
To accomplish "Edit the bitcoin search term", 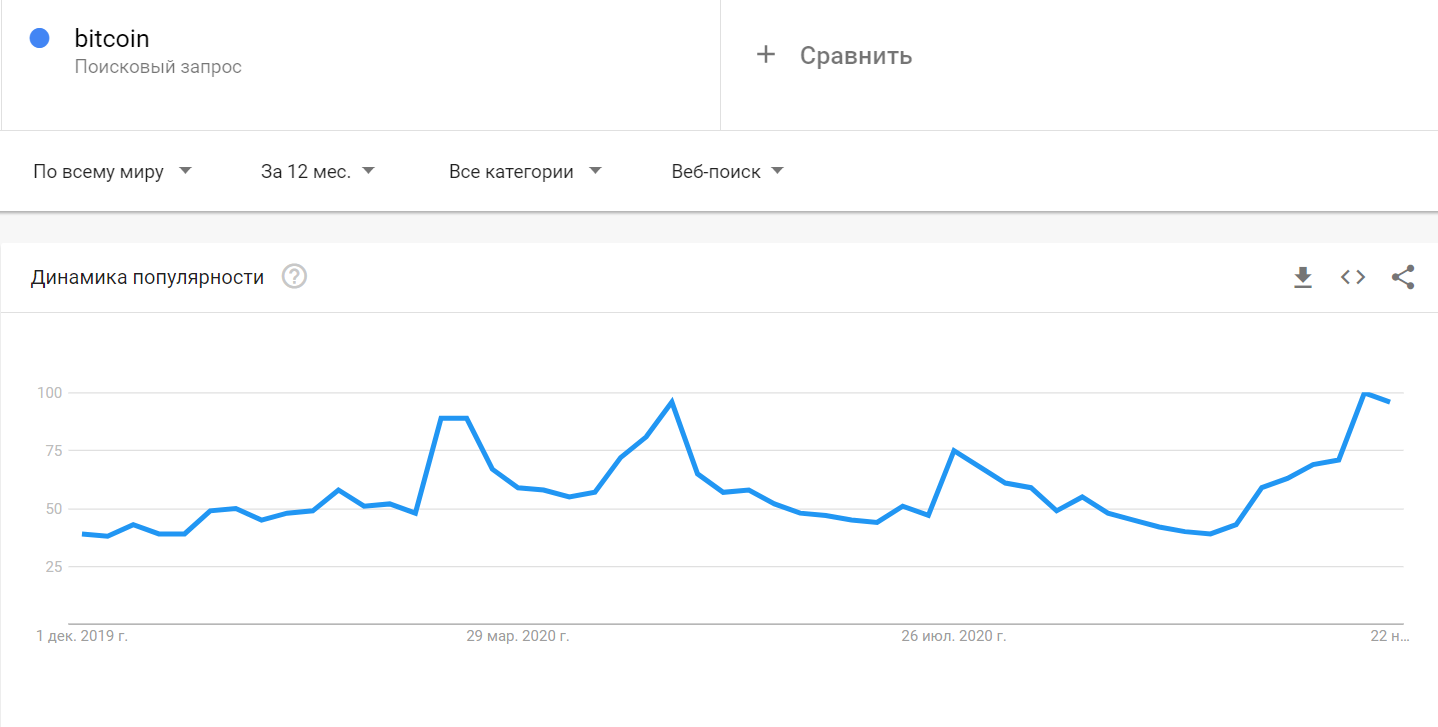I will point(112,39).
